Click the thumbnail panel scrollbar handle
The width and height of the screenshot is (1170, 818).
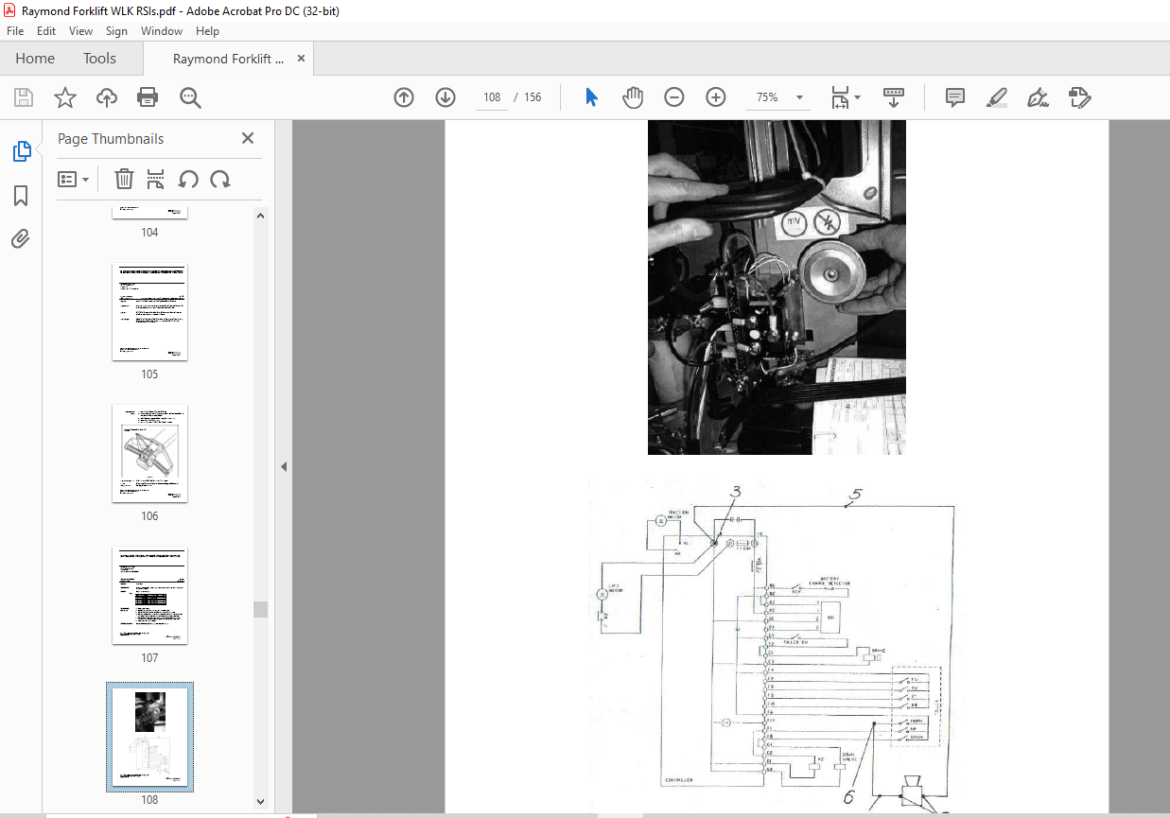[x=260, y=609]
